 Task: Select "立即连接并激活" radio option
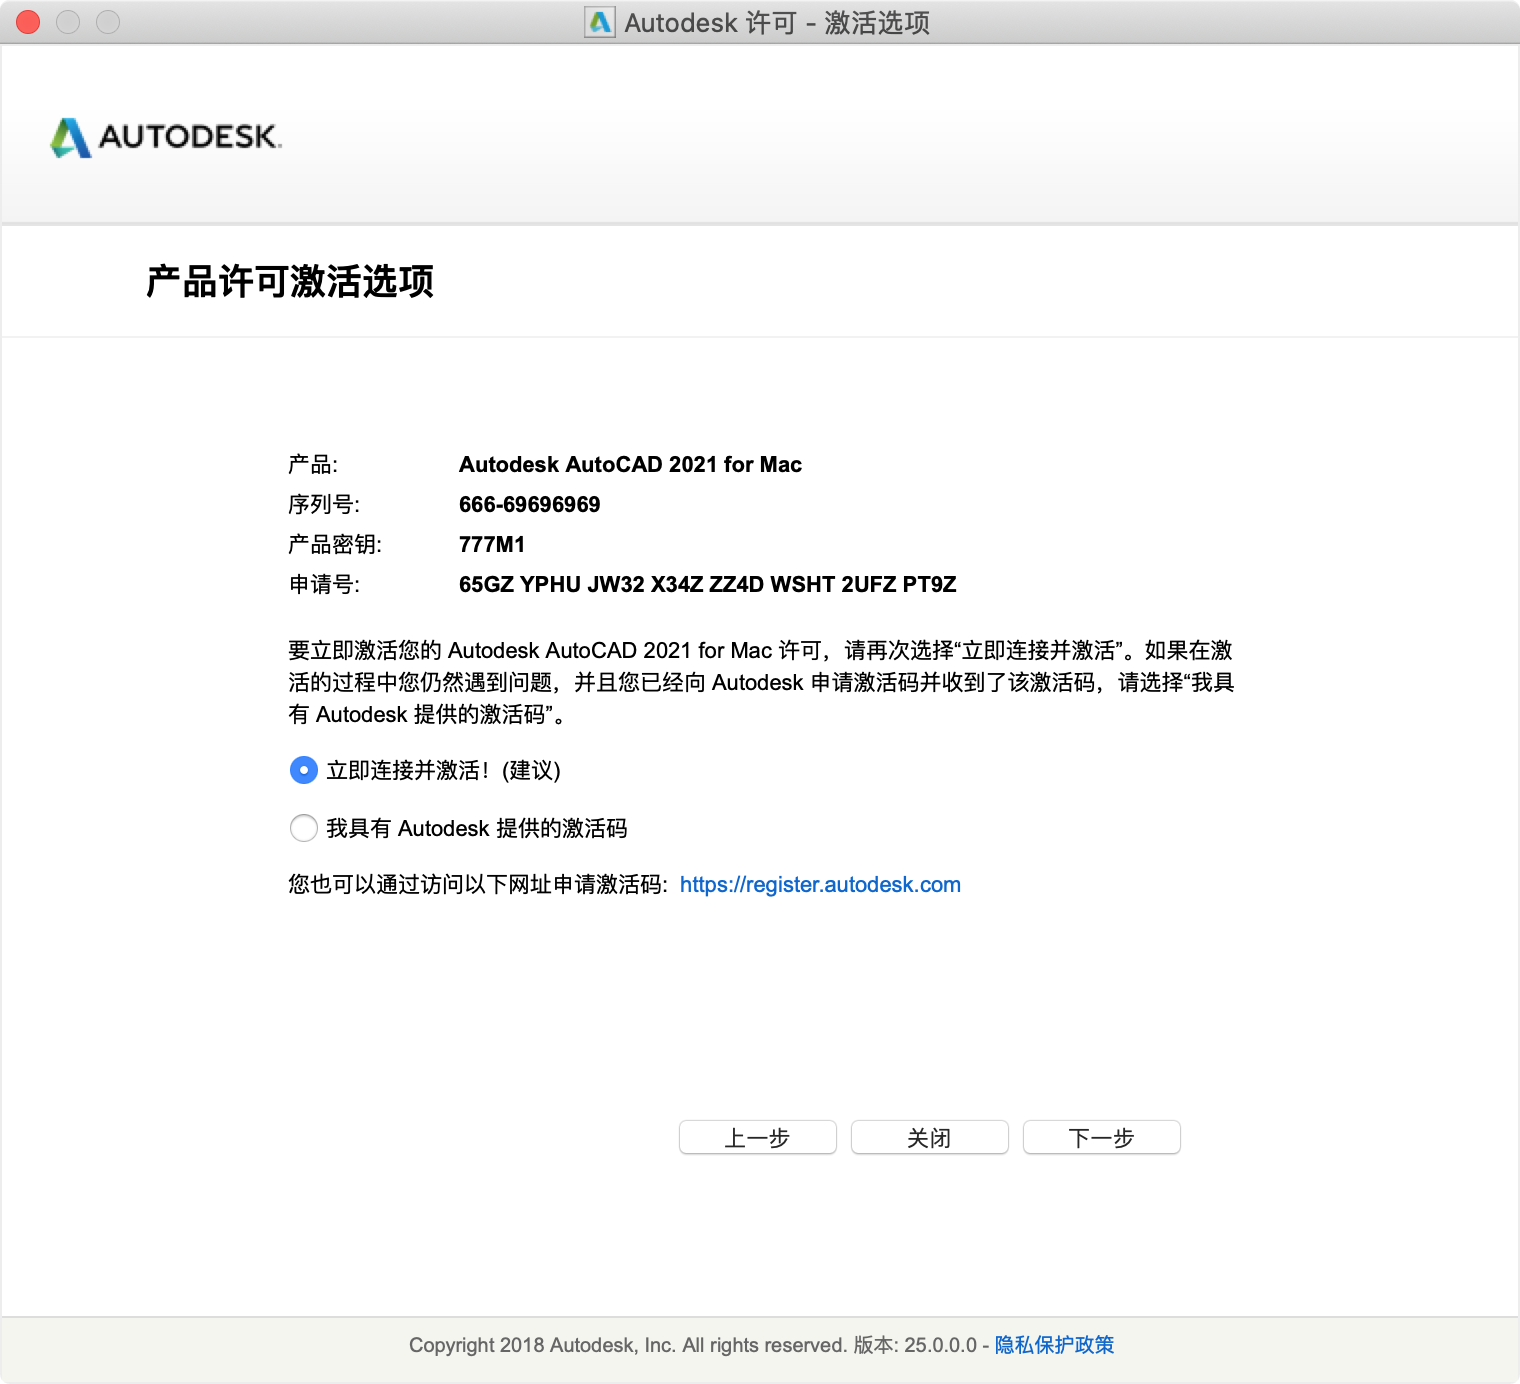point(303,770)
